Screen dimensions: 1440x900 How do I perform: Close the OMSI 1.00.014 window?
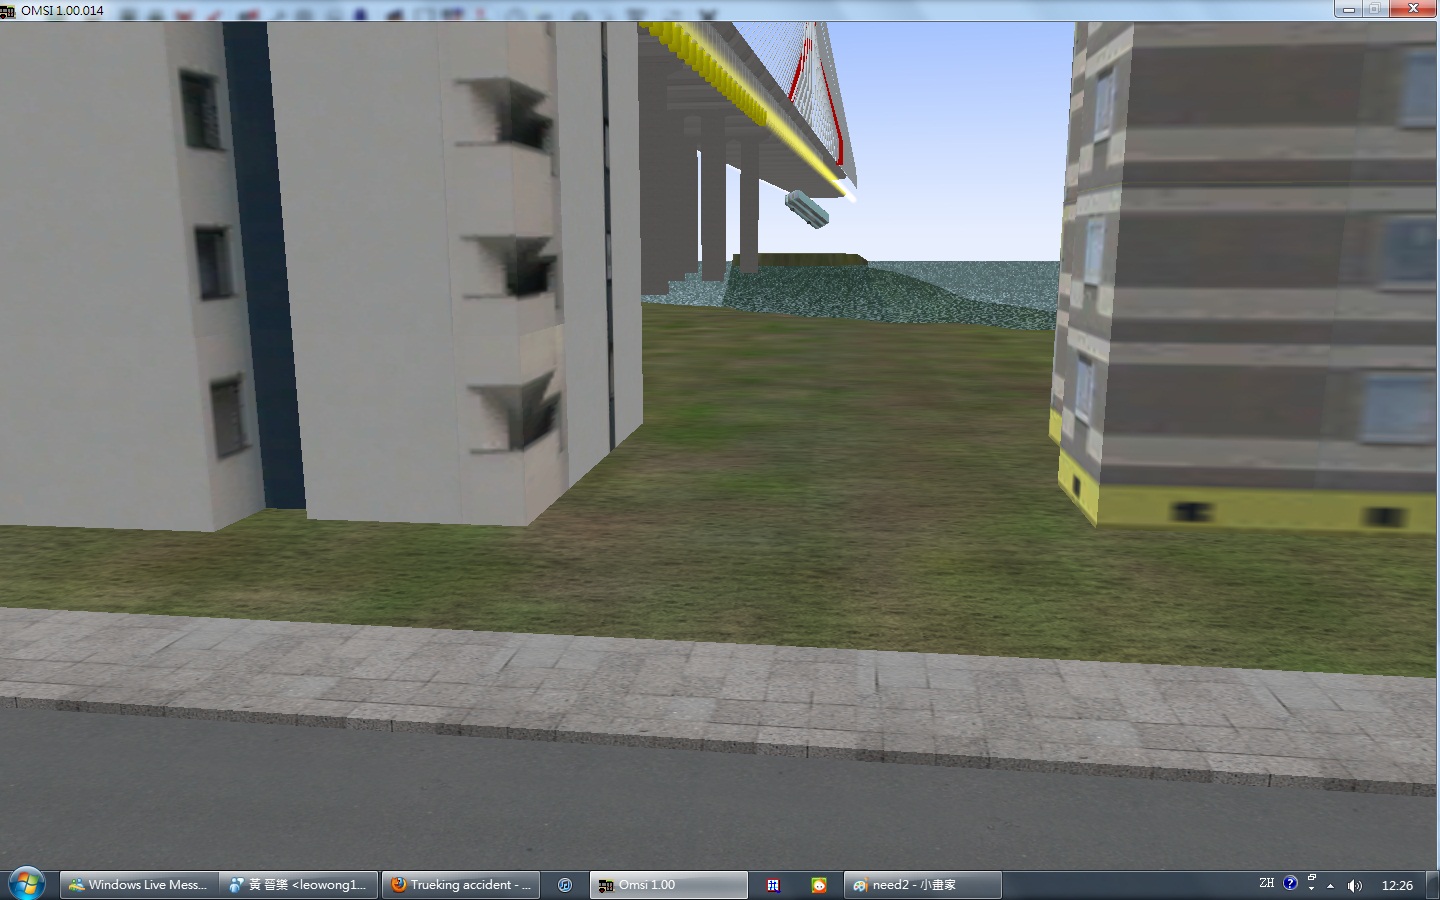coord(1414,9)
